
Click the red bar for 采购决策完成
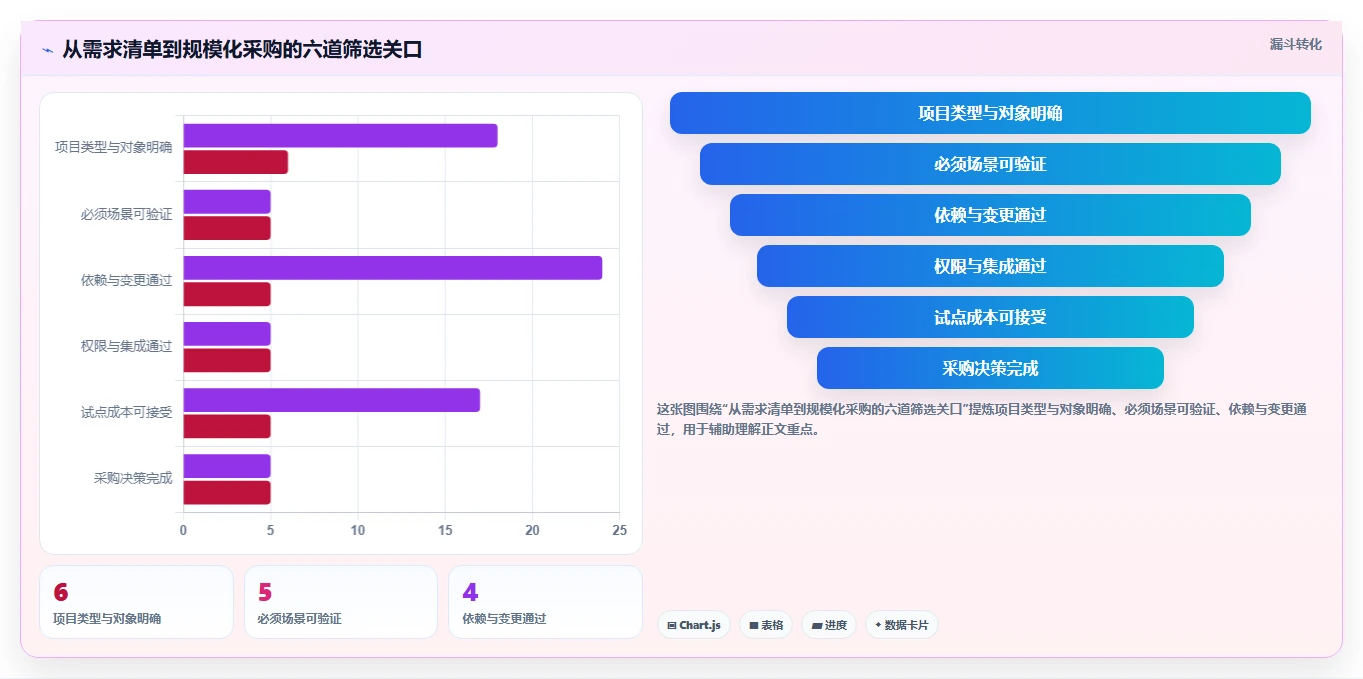(227, 492)
